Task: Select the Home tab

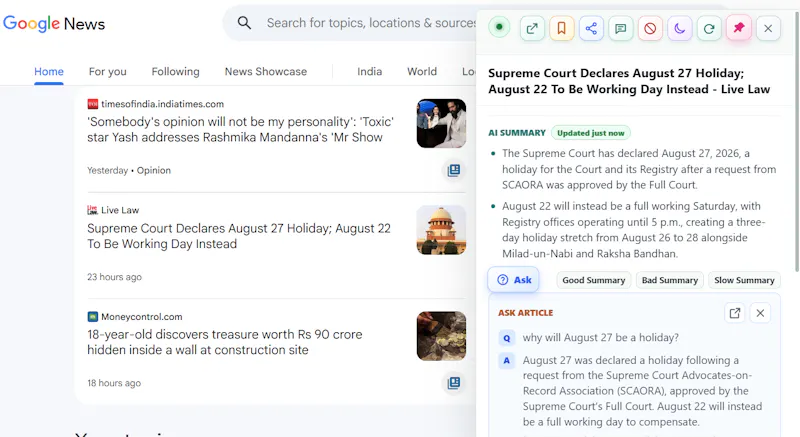Action: [x=49, y=71]
